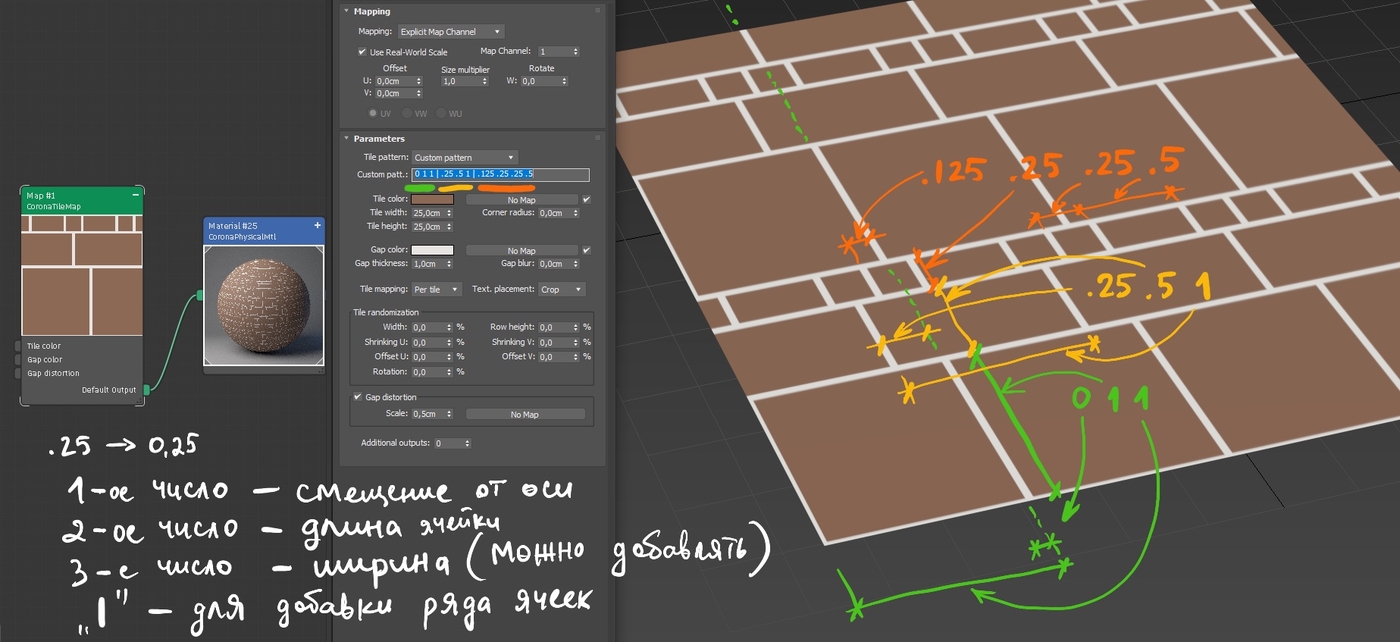Screen dimensions: 1400x642
Task: Collapse the Mapping rollout arrow
Action: 346,11
